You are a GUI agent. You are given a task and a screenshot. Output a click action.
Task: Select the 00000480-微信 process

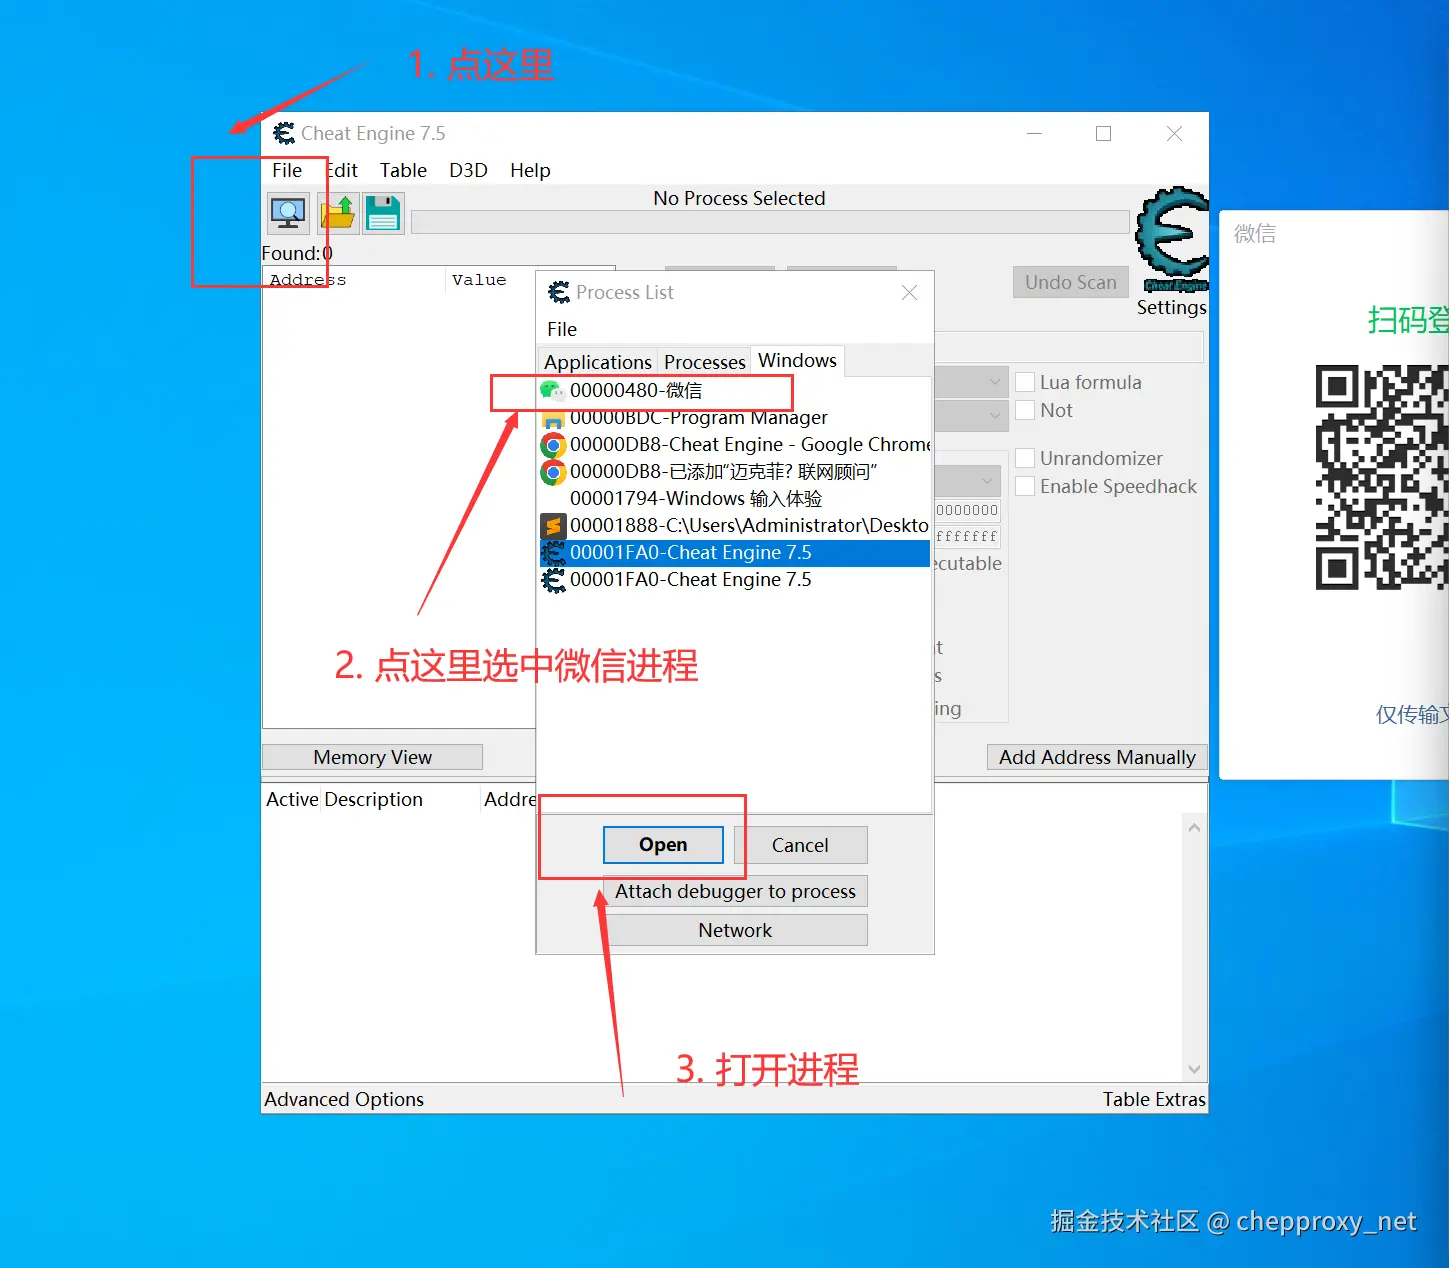(734, 390)
